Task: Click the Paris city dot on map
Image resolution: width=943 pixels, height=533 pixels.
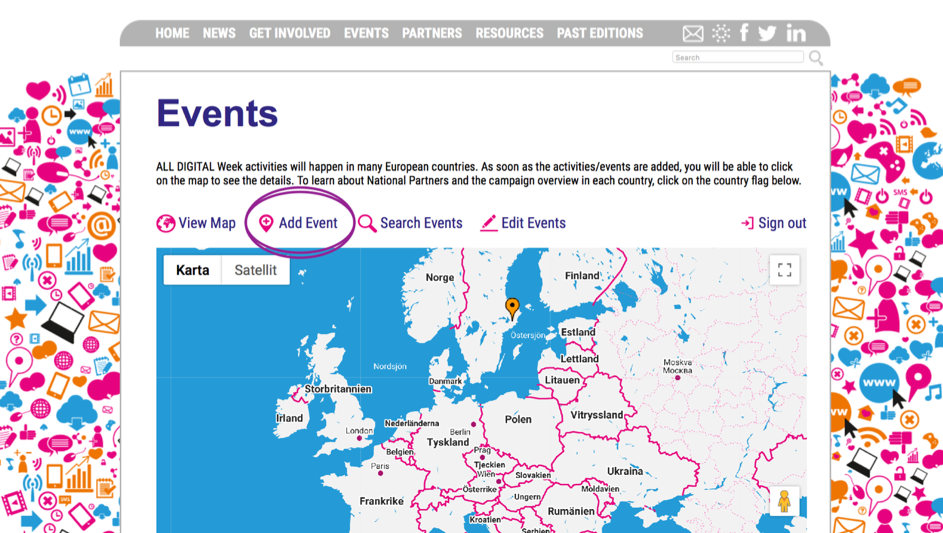Action: tap(380, 473)
